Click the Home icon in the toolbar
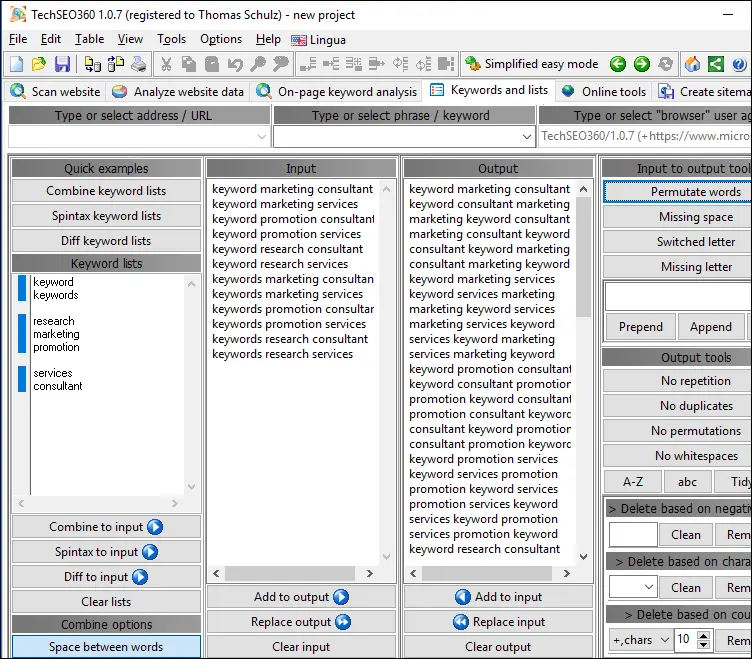This screenshot has height=659, width=752. tap(692, 64)
